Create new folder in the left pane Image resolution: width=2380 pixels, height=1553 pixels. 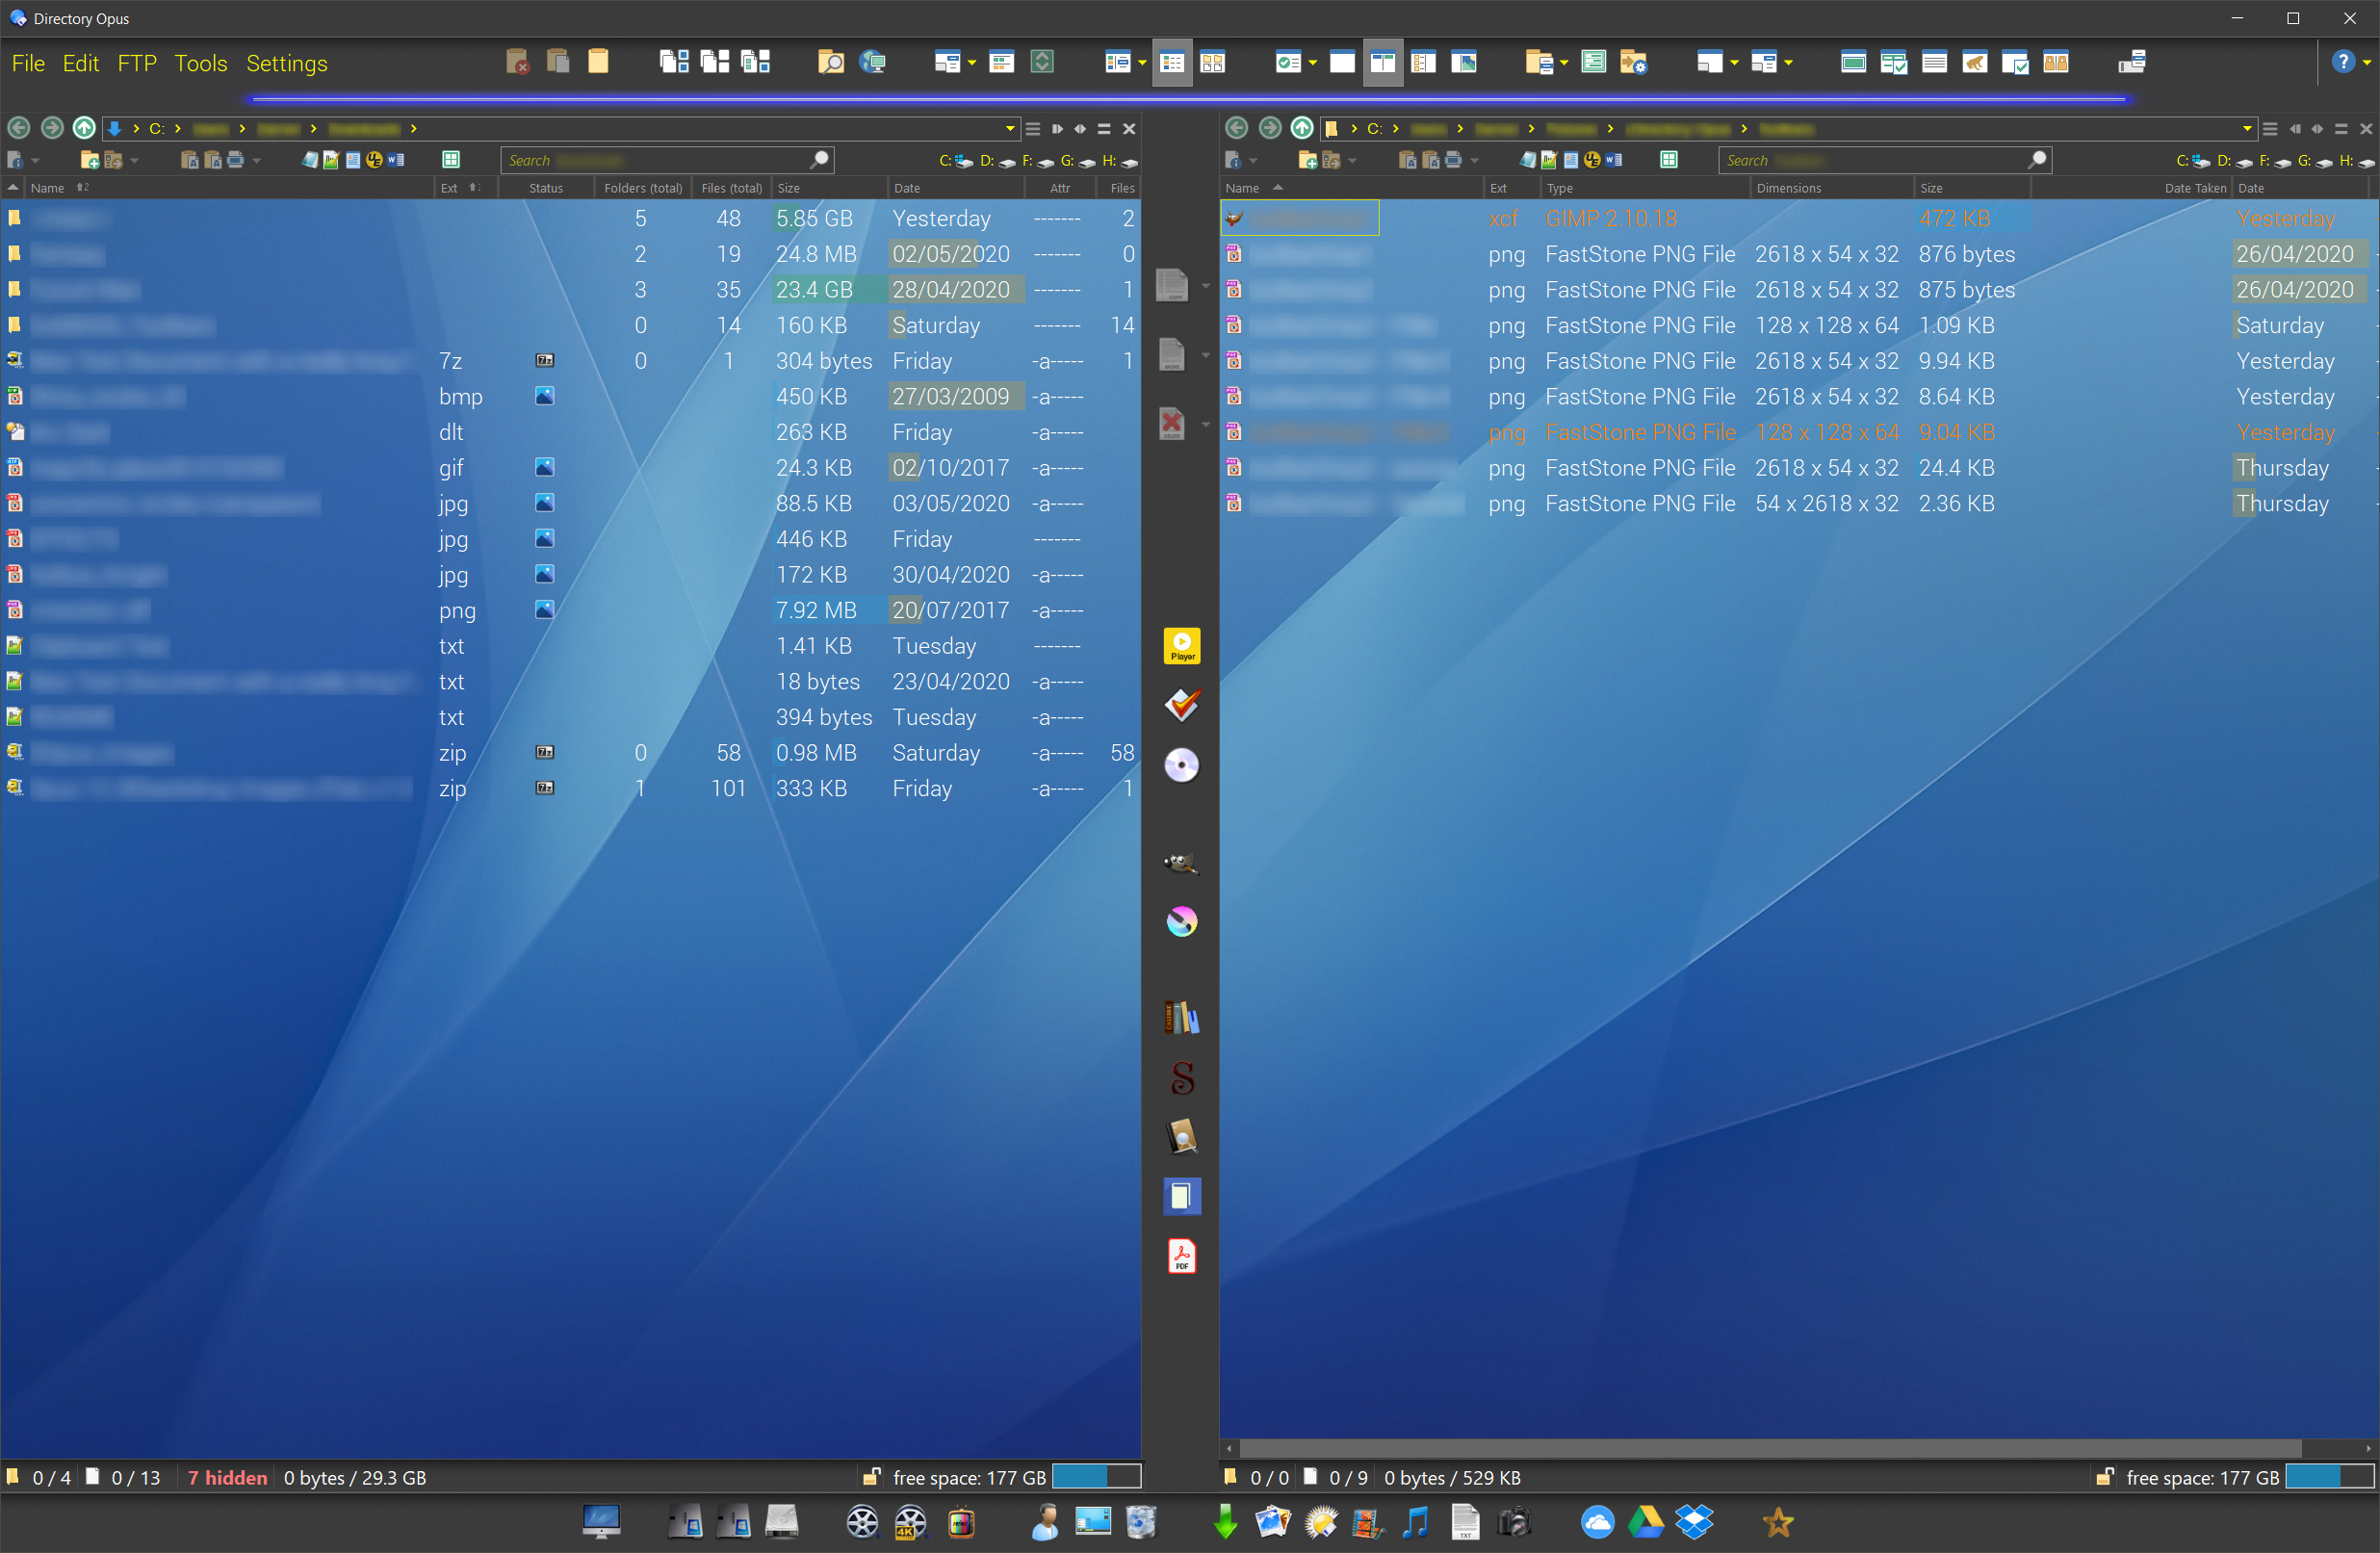pos(89,160)
